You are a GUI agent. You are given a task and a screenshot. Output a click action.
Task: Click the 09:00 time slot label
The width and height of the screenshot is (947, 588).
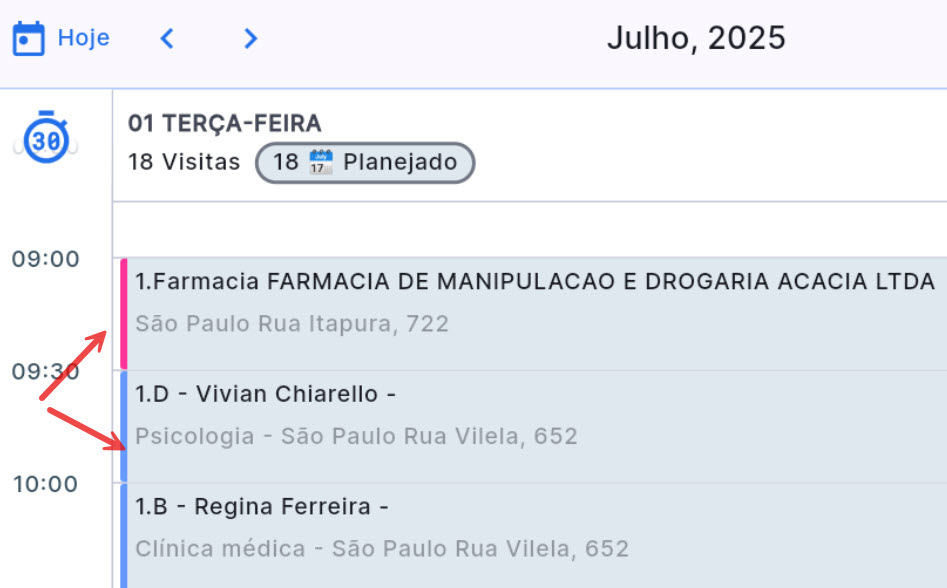tap(45, 259)
